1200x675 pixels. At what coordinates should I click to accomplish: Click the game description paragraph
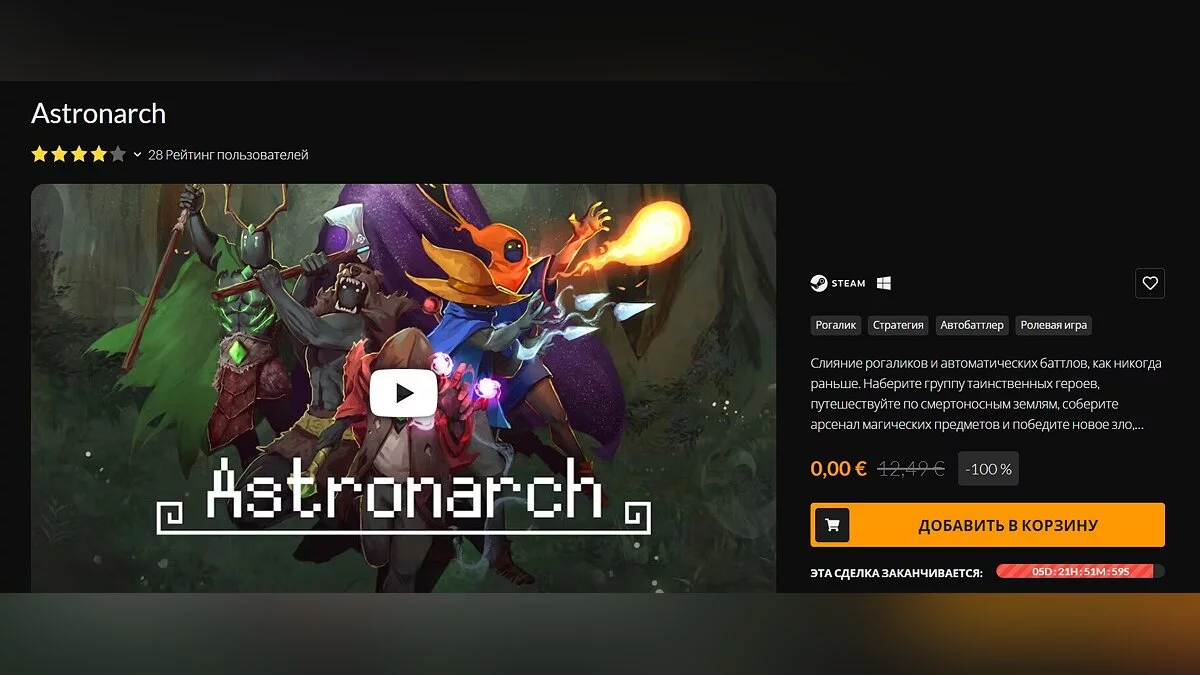986,394
